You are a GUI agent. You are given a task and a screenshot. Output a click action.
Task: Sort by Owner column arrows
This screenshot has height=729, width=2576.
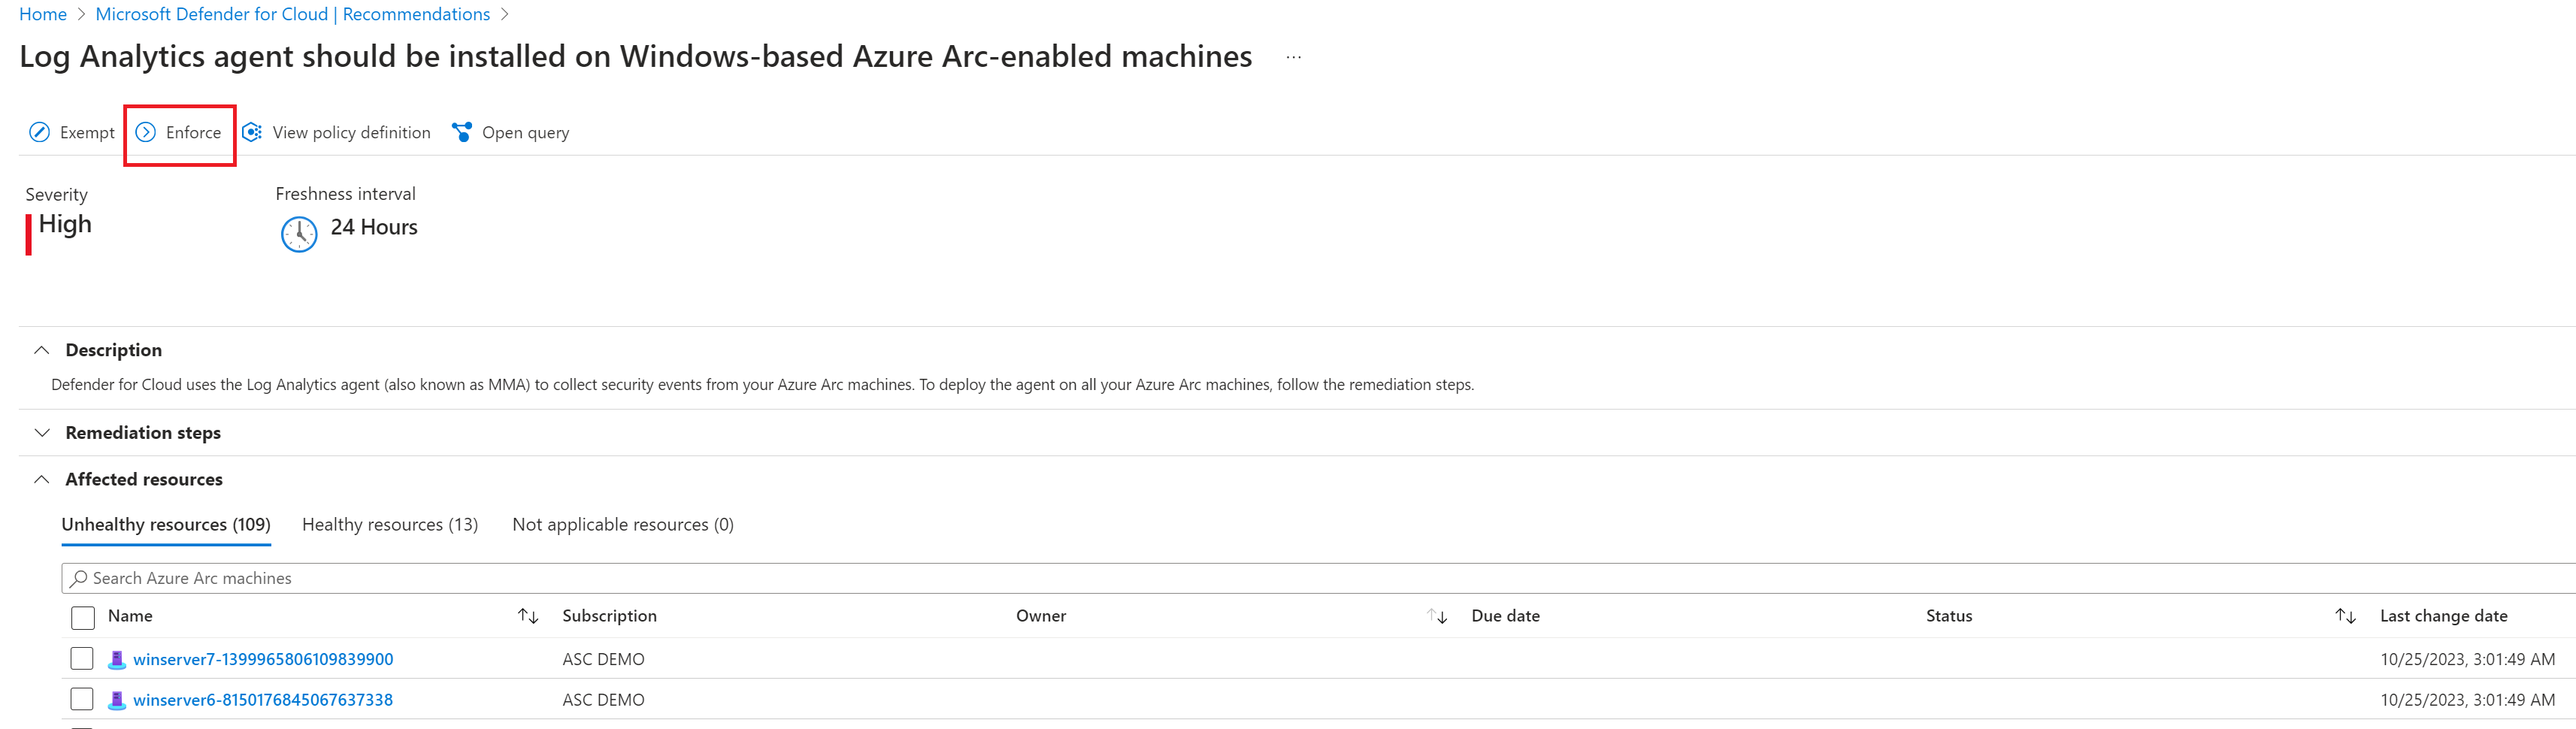[x=1437, y=616]
